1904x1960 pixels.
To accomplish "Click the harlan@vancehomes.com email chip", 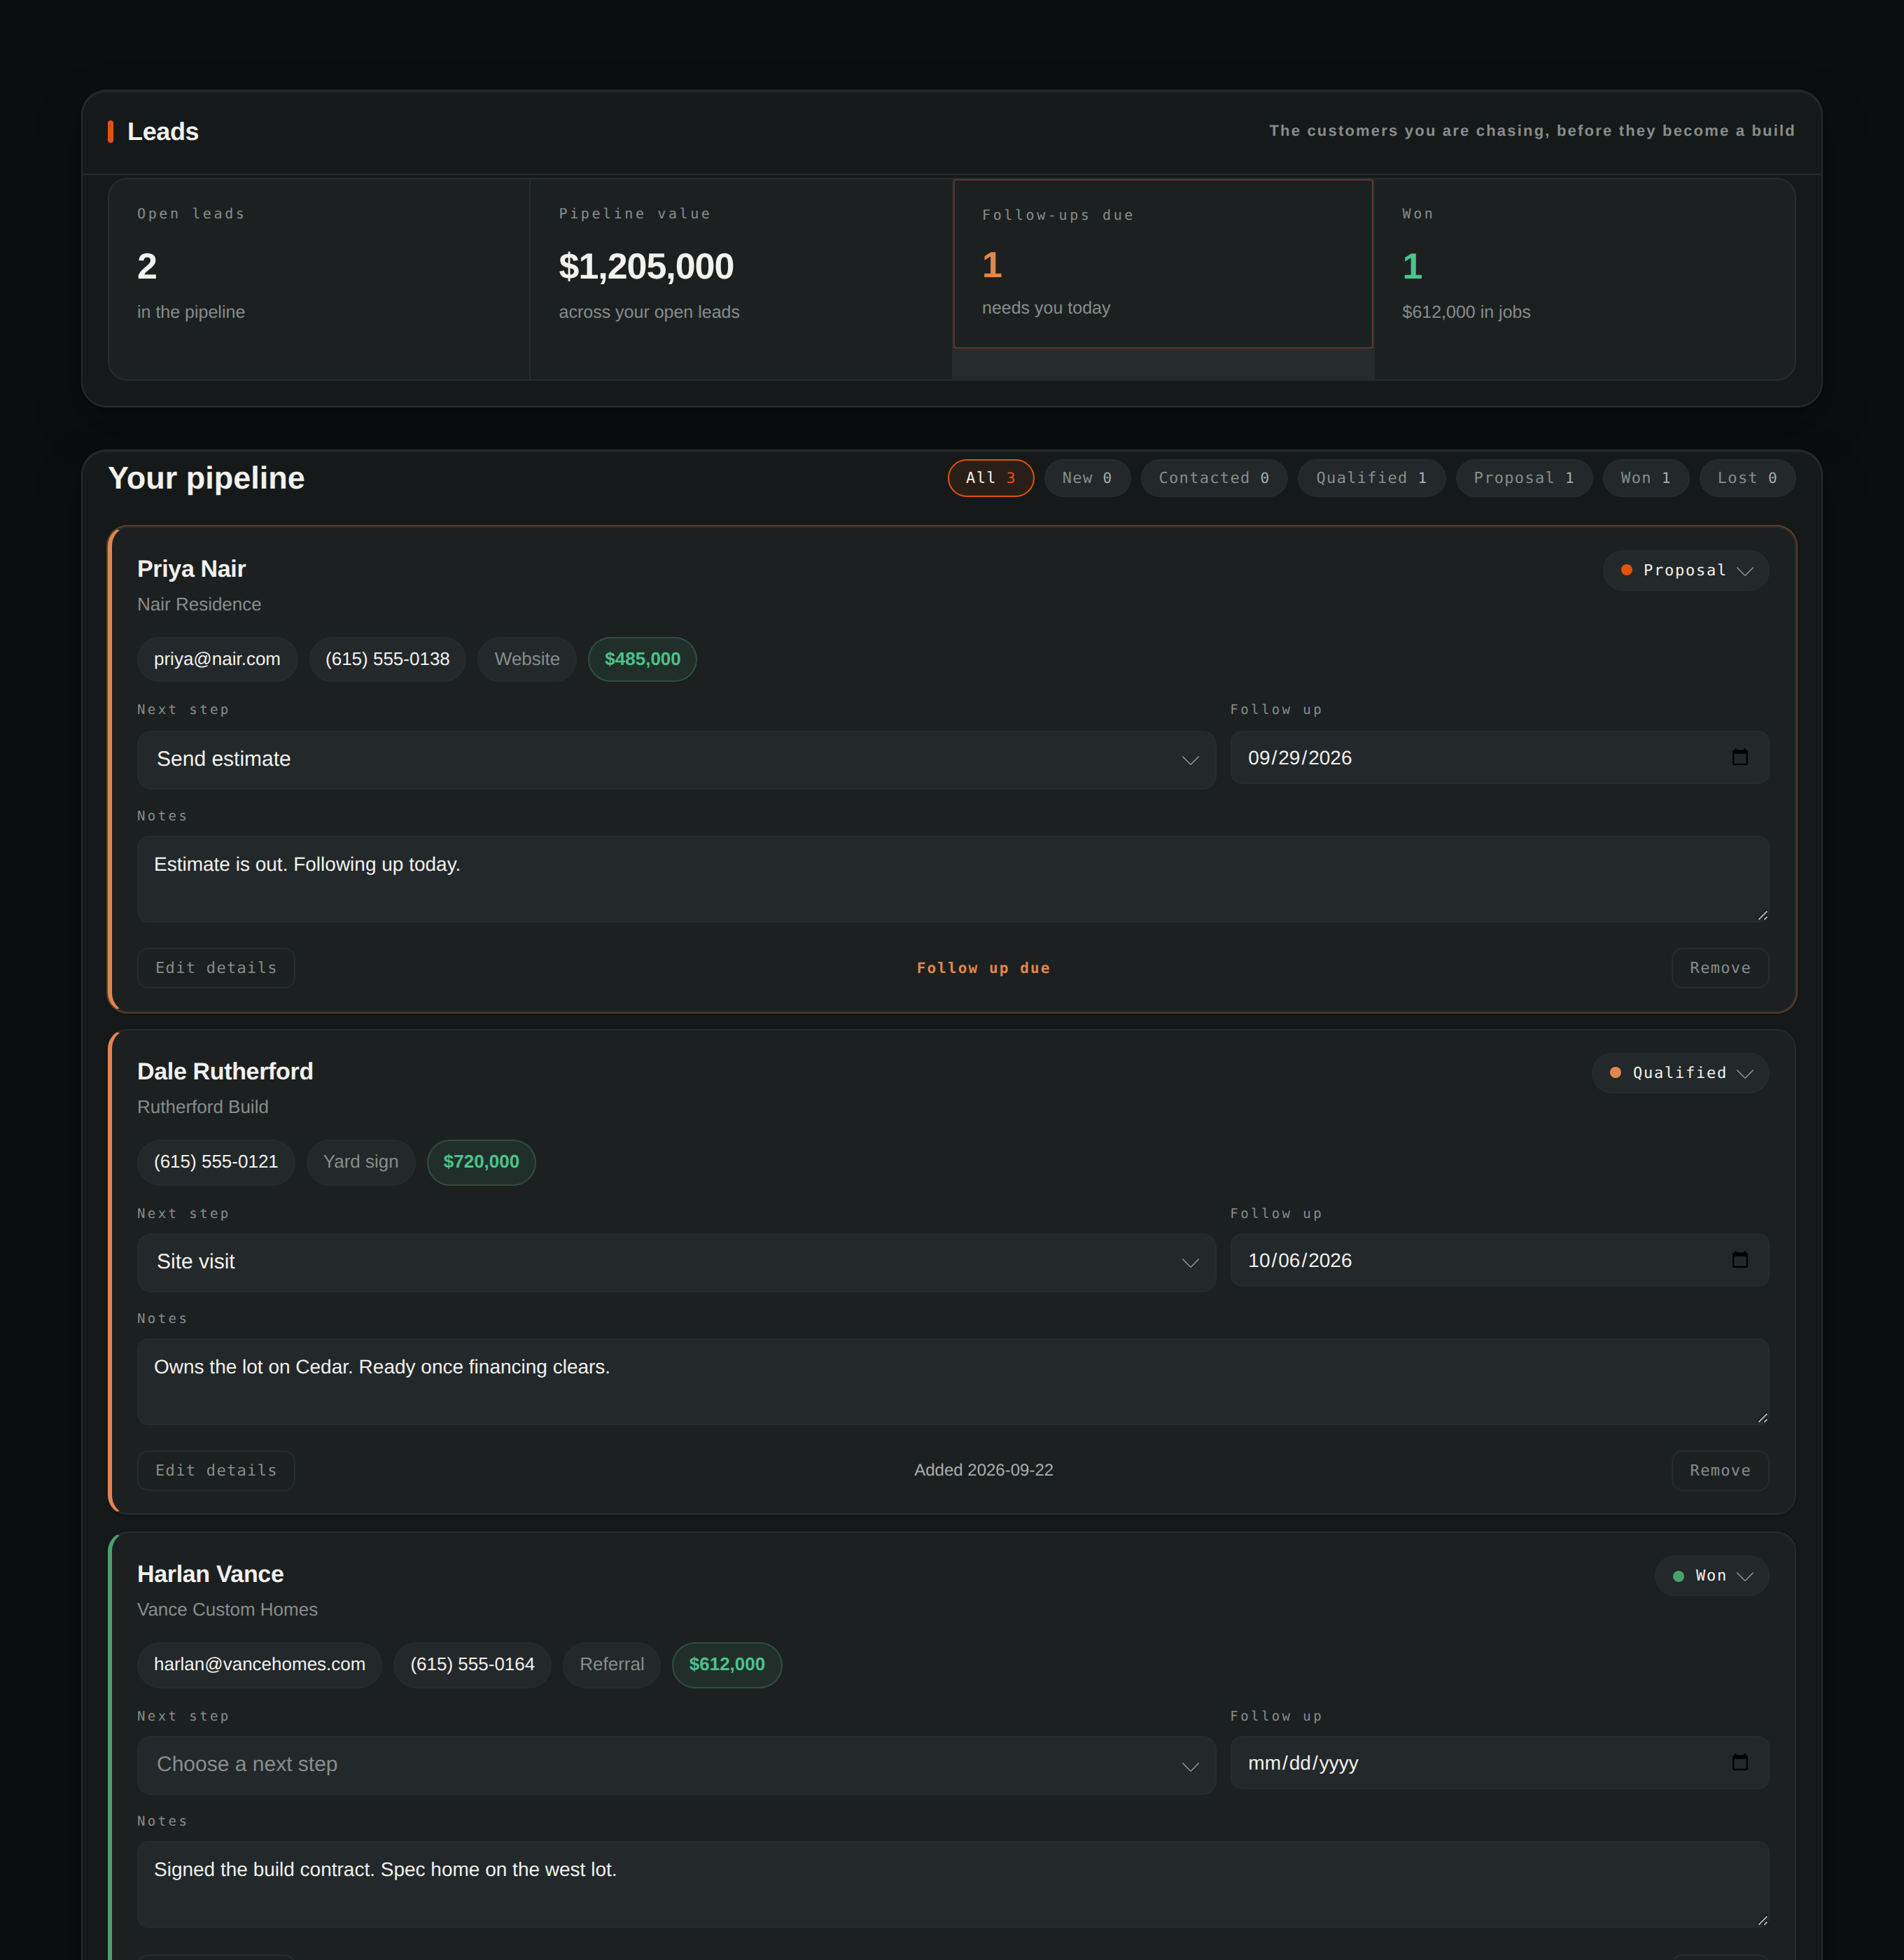I will point(260,1664).
